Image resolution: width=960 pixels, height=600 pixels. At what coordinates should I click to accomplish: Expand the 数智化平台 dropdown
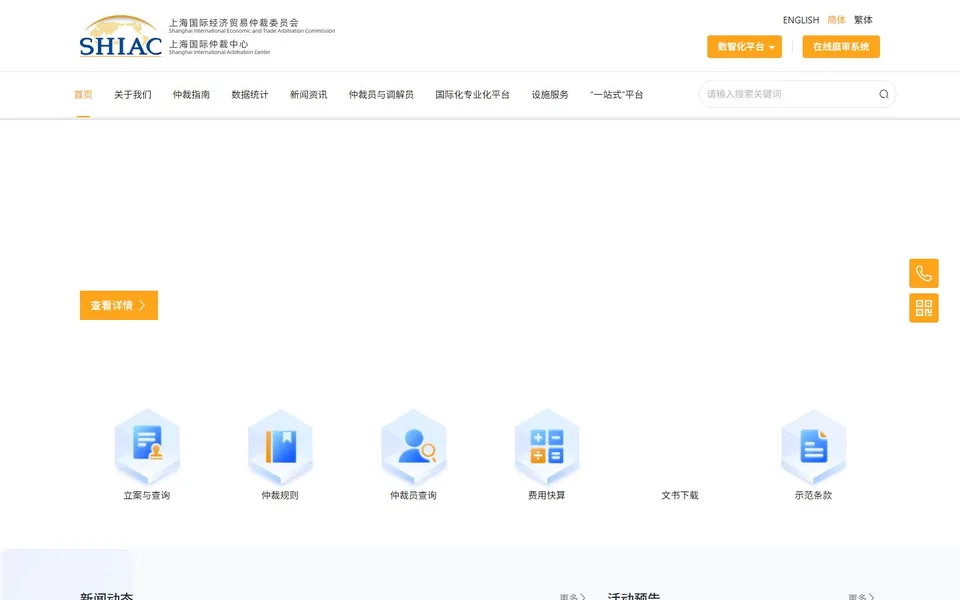744,47
